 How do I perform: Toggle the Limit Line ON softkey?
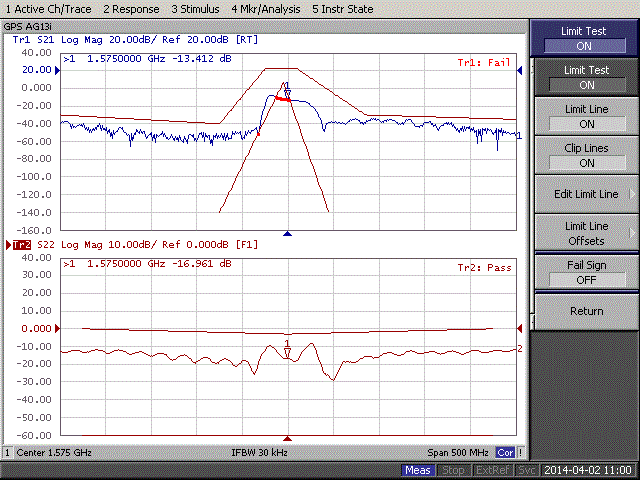coord(586,116)
